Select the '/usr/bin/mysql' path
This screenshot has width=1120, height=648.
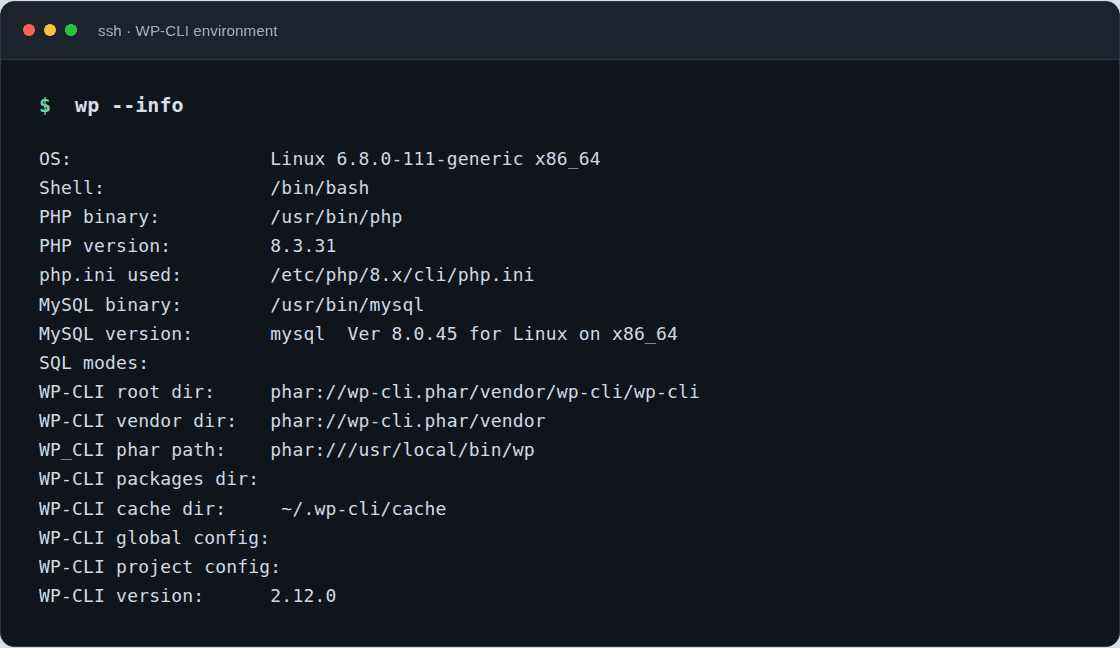click(347, 305)
